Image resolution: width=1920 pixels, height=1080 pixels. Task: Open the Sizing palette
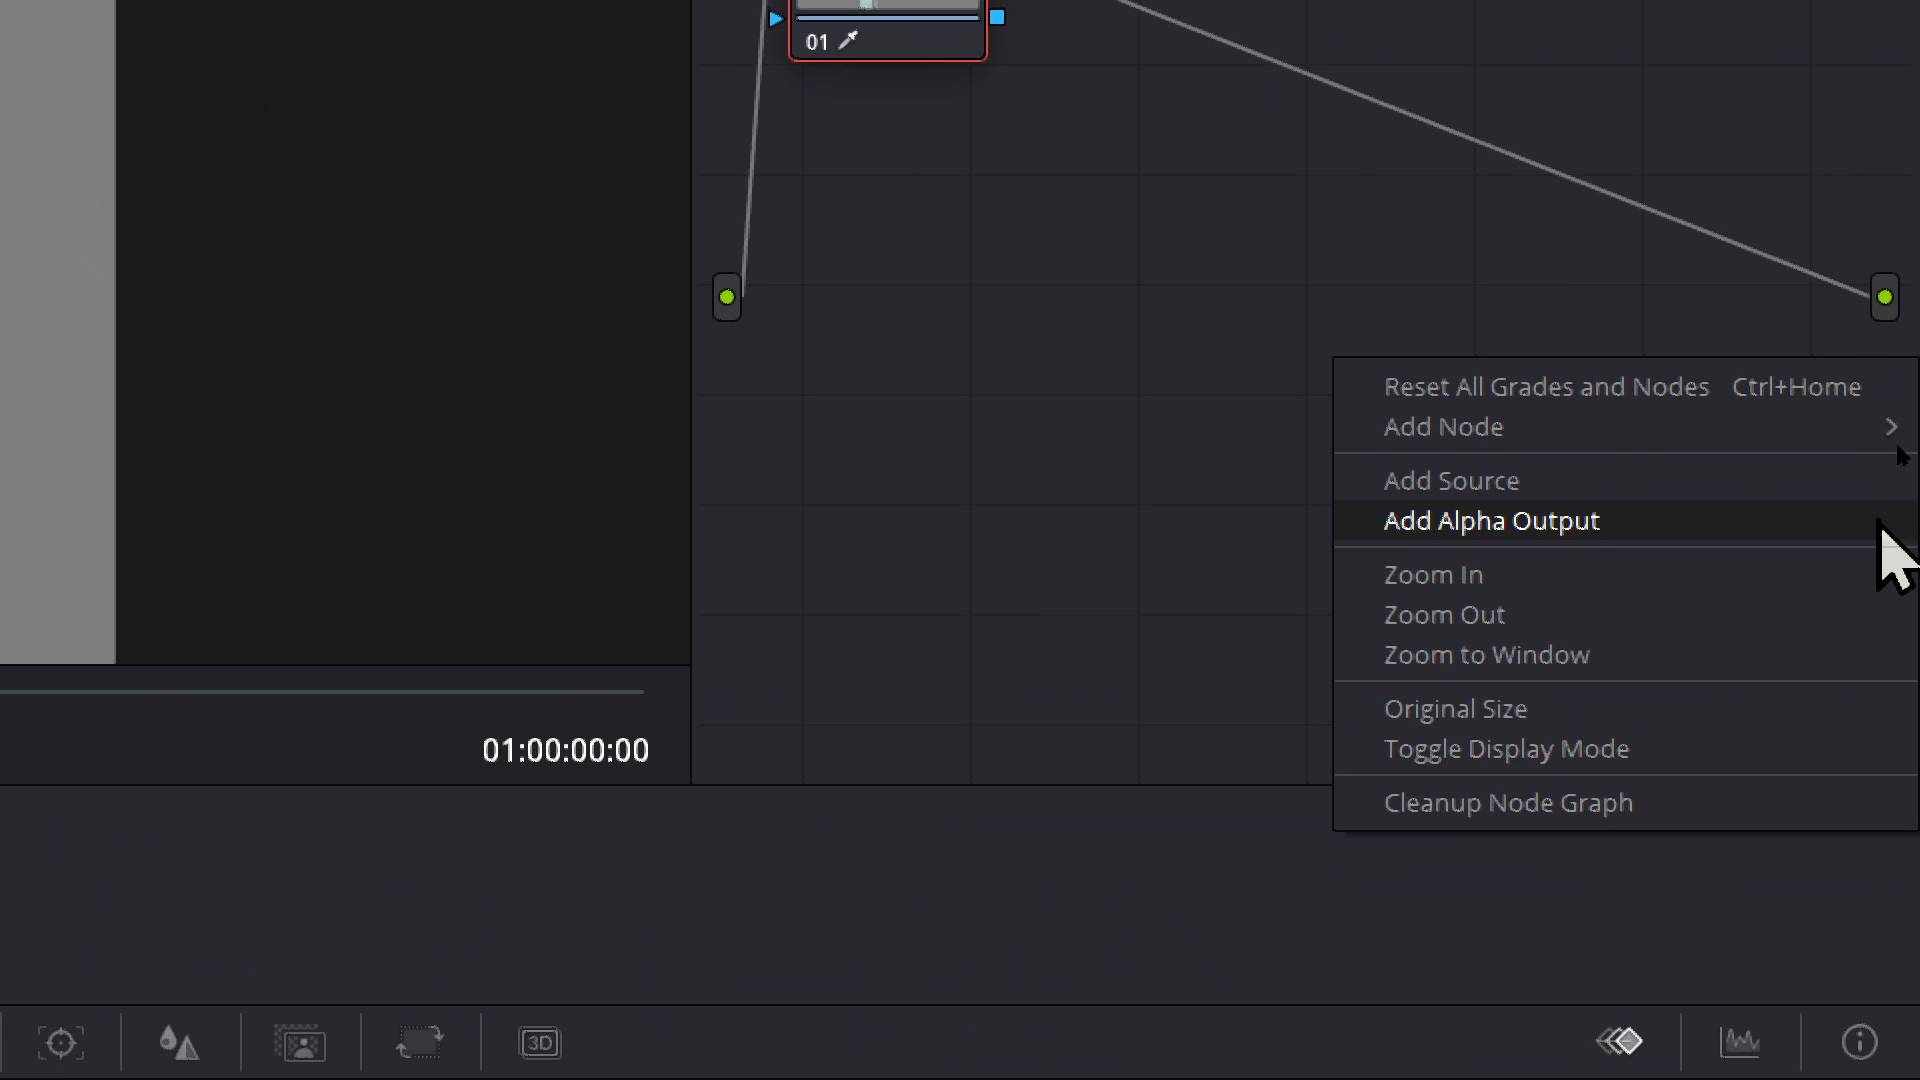pyautogui.click(x=420, y=1042)
